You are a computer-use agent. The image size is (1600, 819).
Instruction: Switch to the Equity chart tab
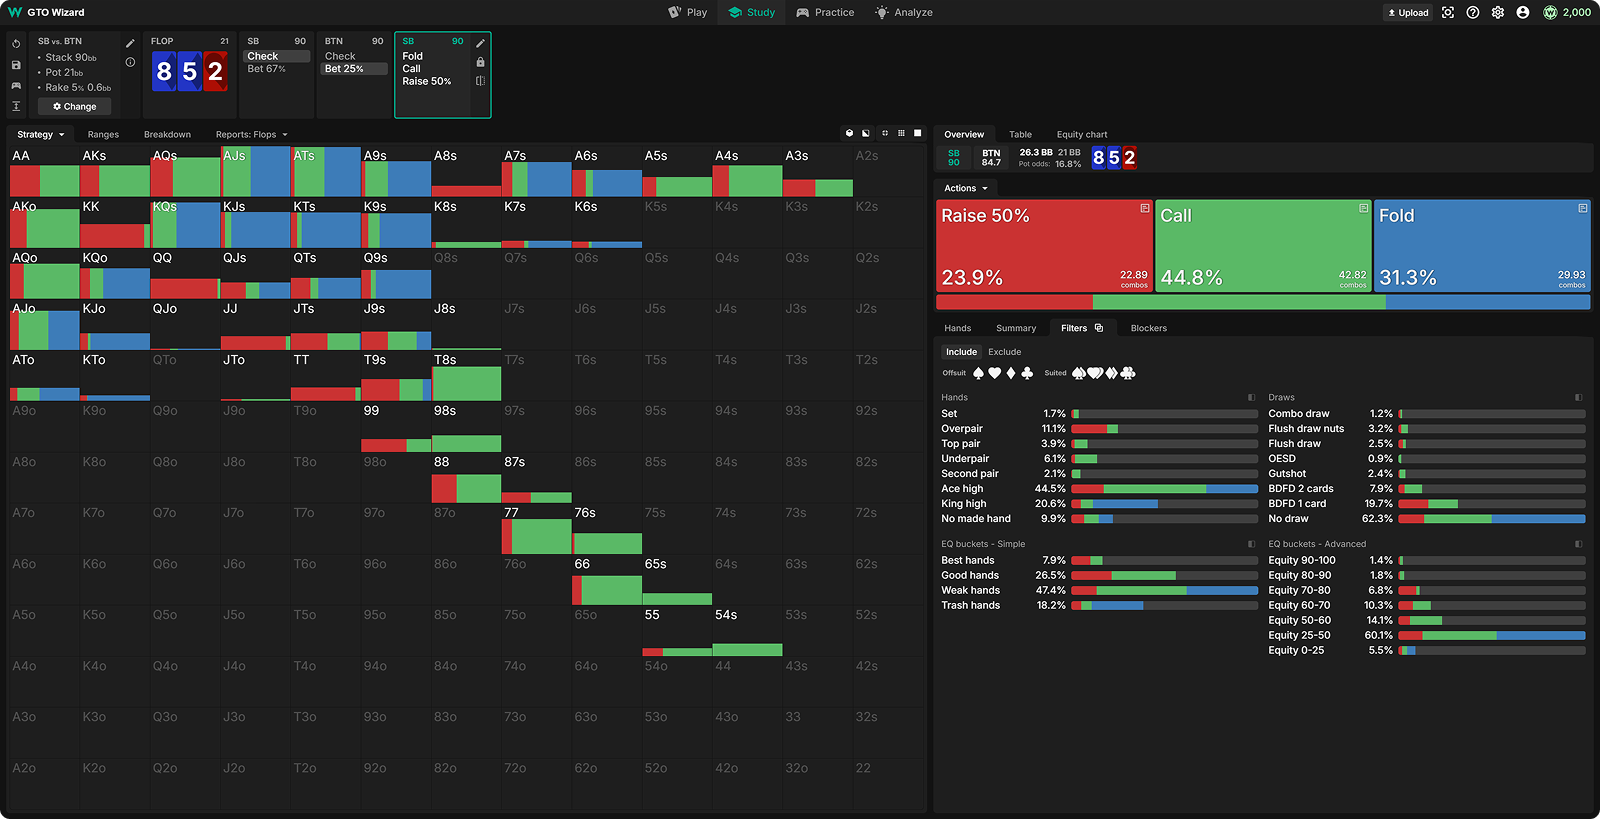1081,135
